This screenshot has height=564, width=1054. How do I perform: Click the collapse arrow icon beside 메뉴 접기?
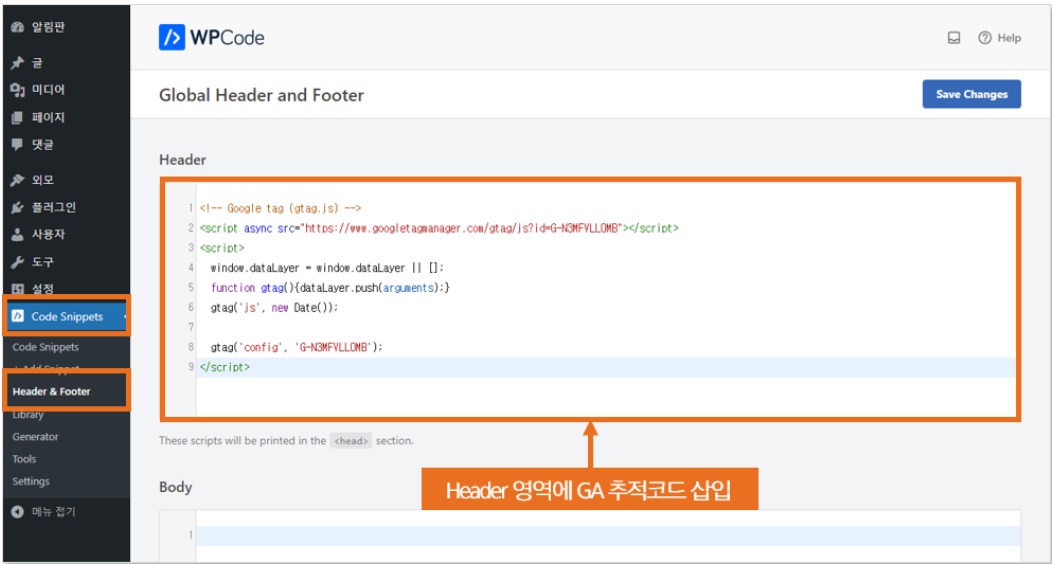(18, 512)
